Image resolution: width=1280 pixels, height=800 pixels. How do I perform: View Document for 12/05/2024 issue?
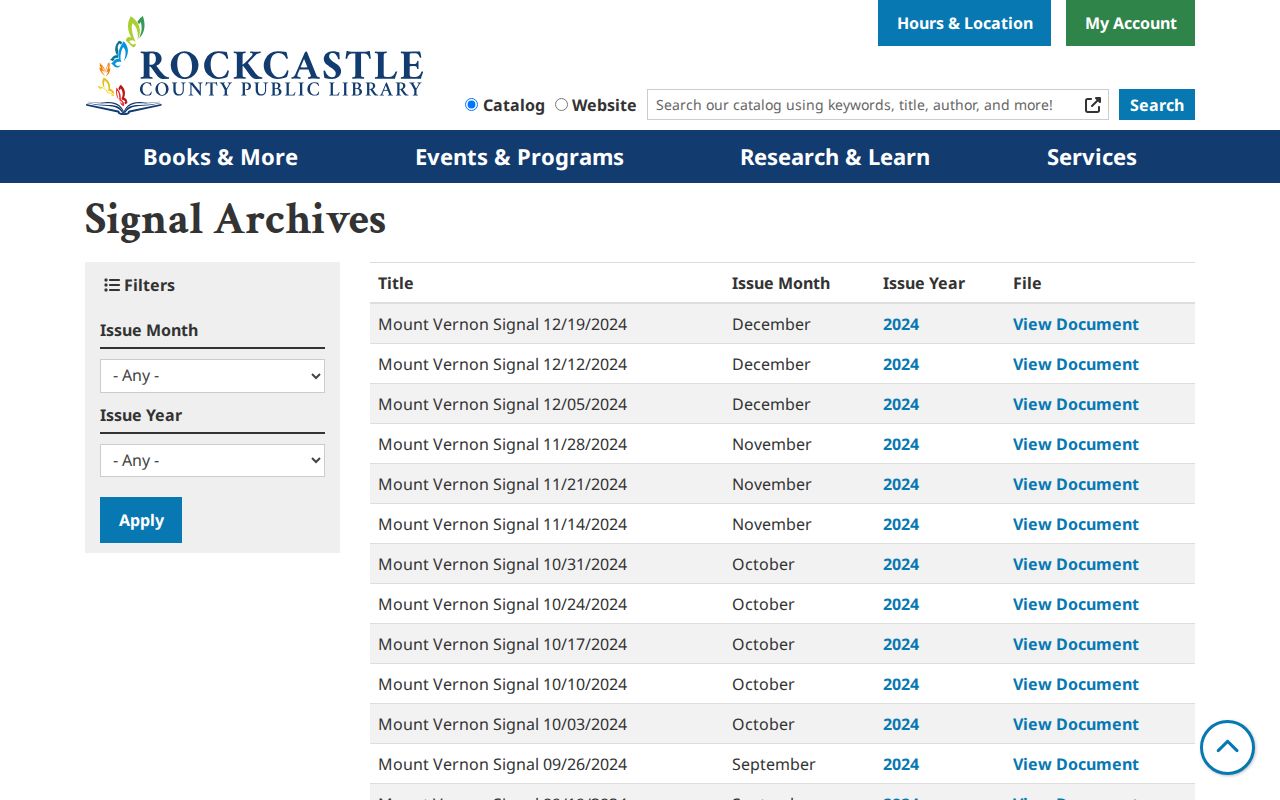pyautogui.click(x=1076, y=404)
